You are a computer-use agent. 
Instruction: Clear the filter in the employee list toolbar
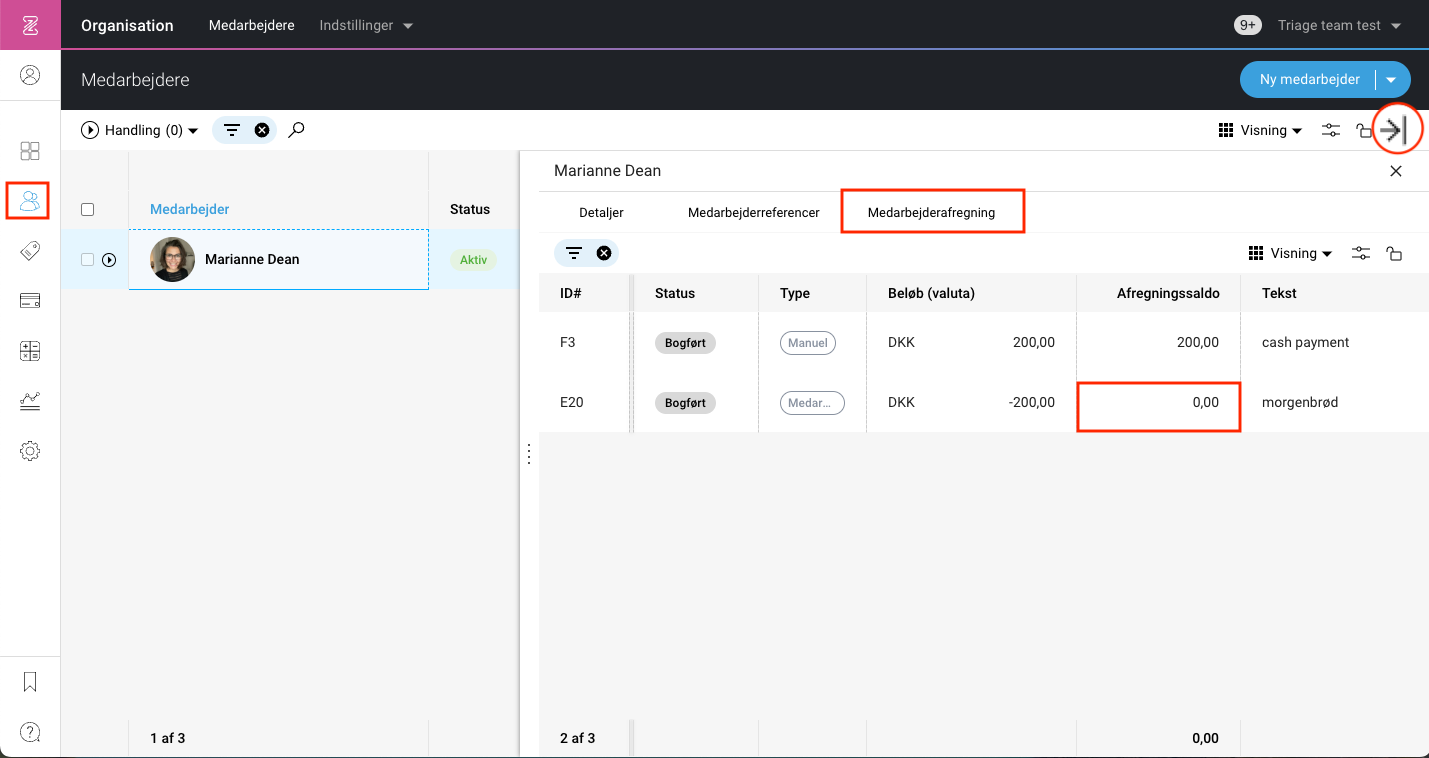[x=262, y=130]
